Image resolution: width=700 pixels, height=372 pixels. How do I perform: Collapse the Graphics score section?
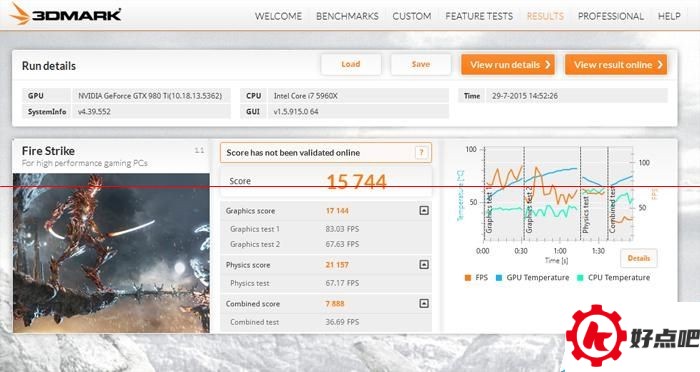coord(424,210)
